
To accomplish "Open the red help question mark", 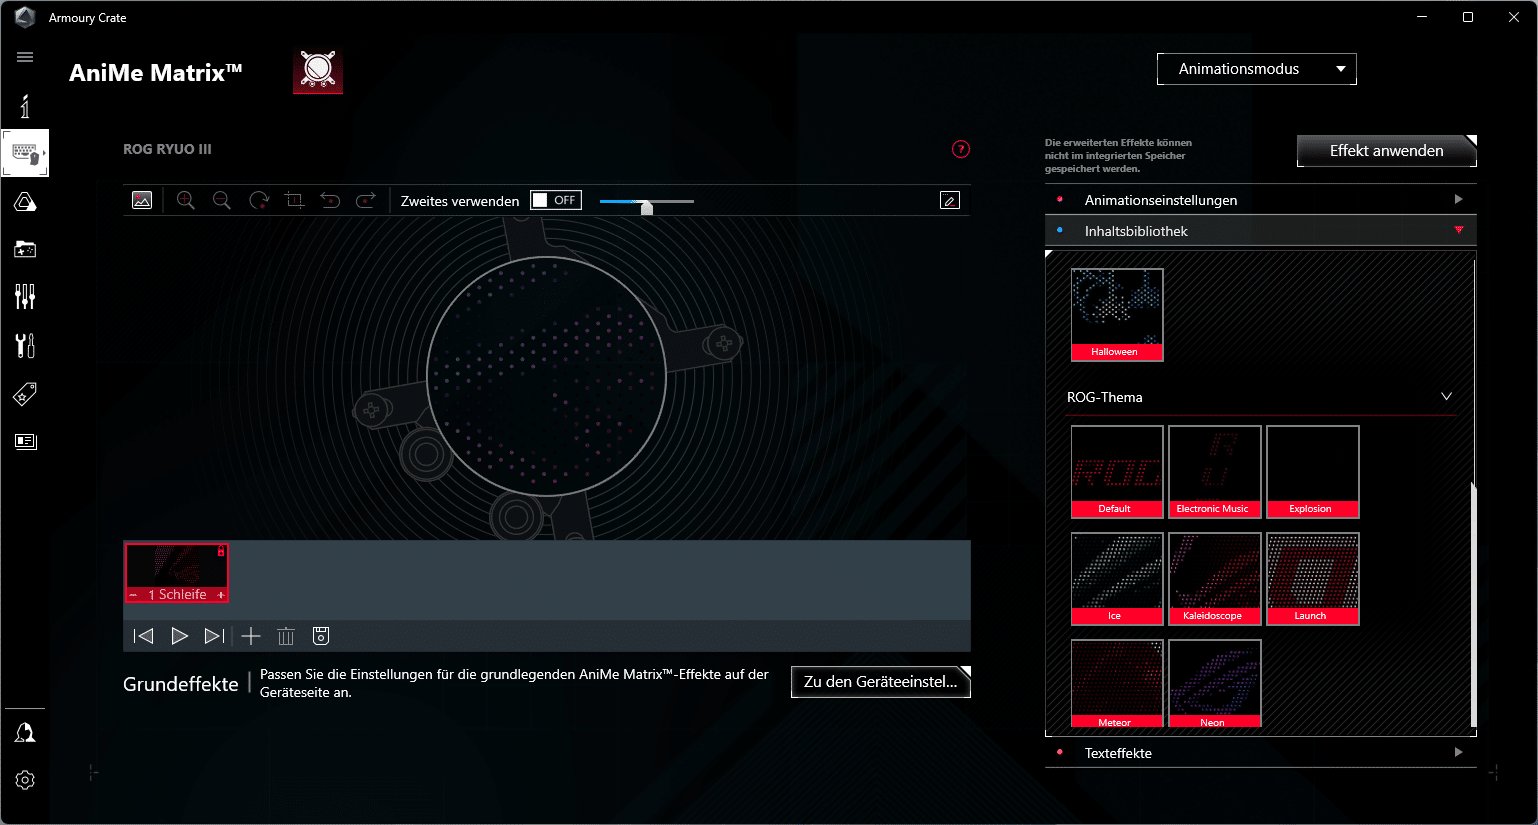I will (x=961, y=149).
